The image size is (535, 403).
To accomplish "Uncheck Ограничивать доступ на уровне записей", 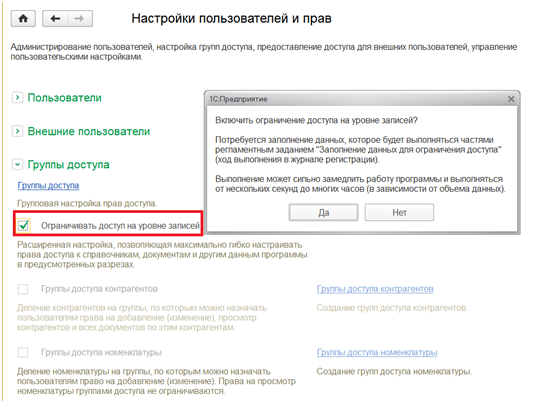I will pyautogui.click(x=24, y=225).
